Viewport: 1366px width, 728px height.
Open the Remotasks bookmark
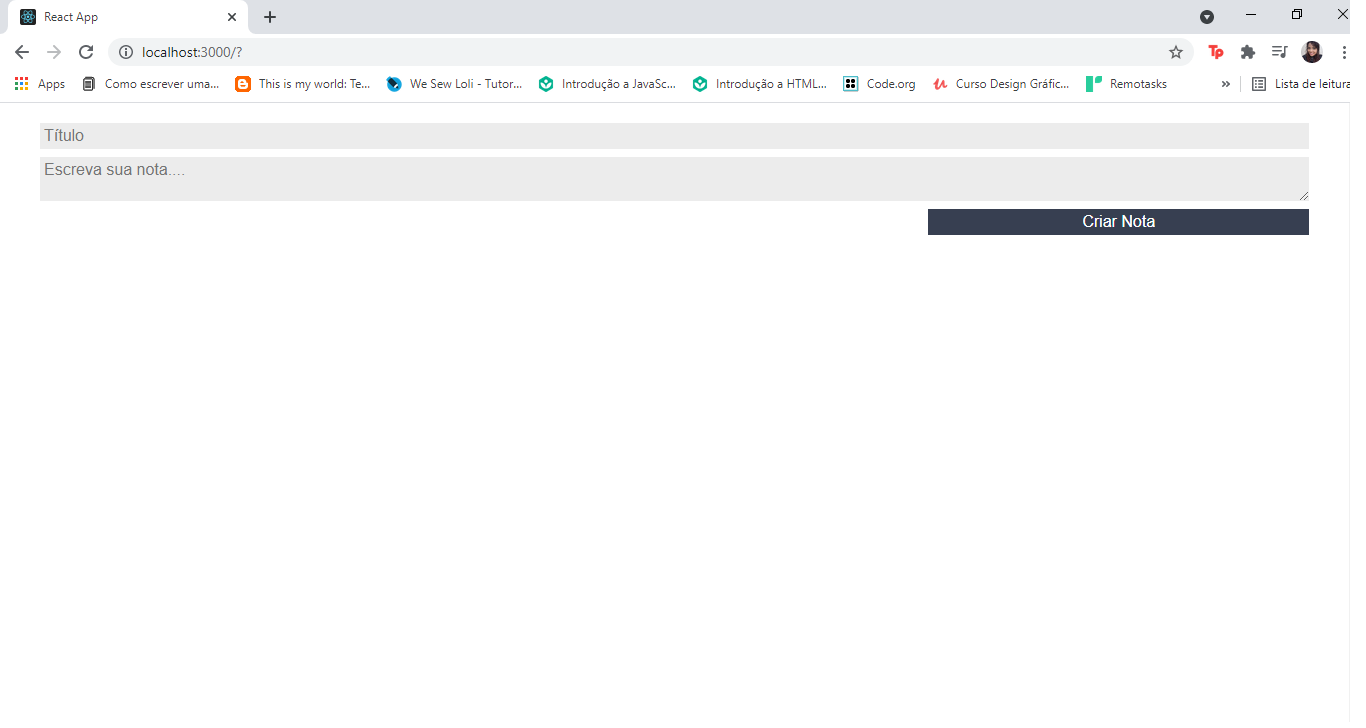[1127, 84]
